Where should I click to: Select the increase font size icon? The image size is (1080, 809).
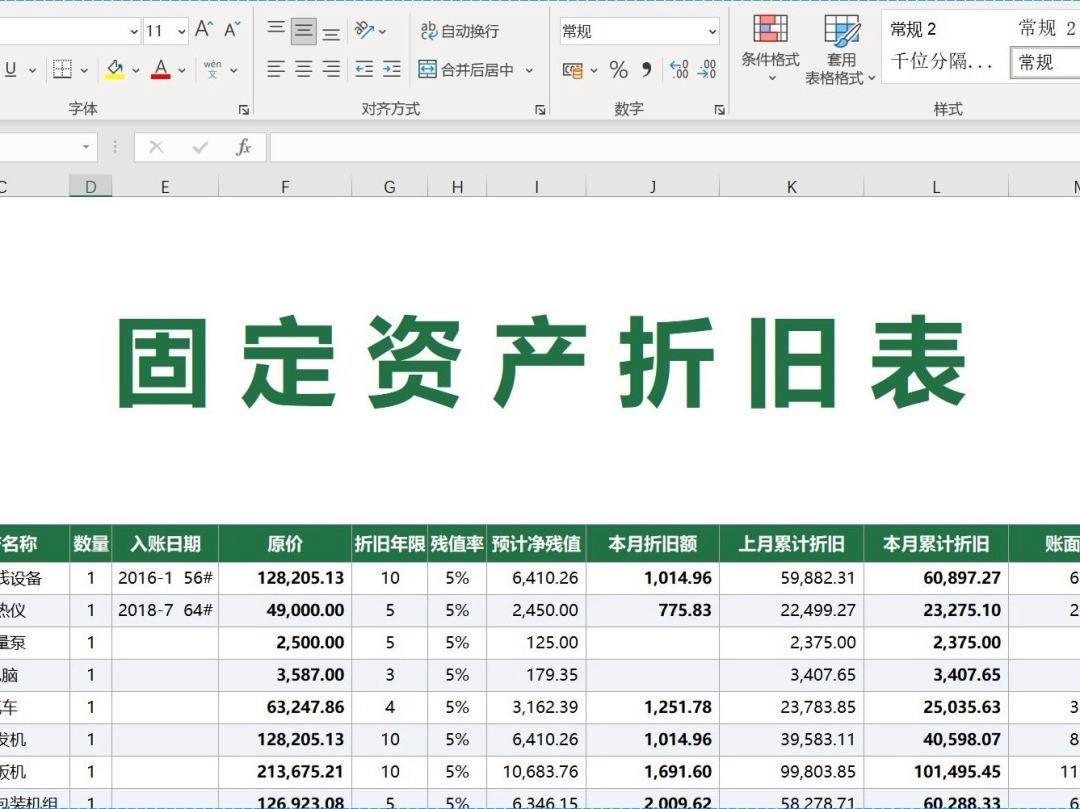(203, 30)
